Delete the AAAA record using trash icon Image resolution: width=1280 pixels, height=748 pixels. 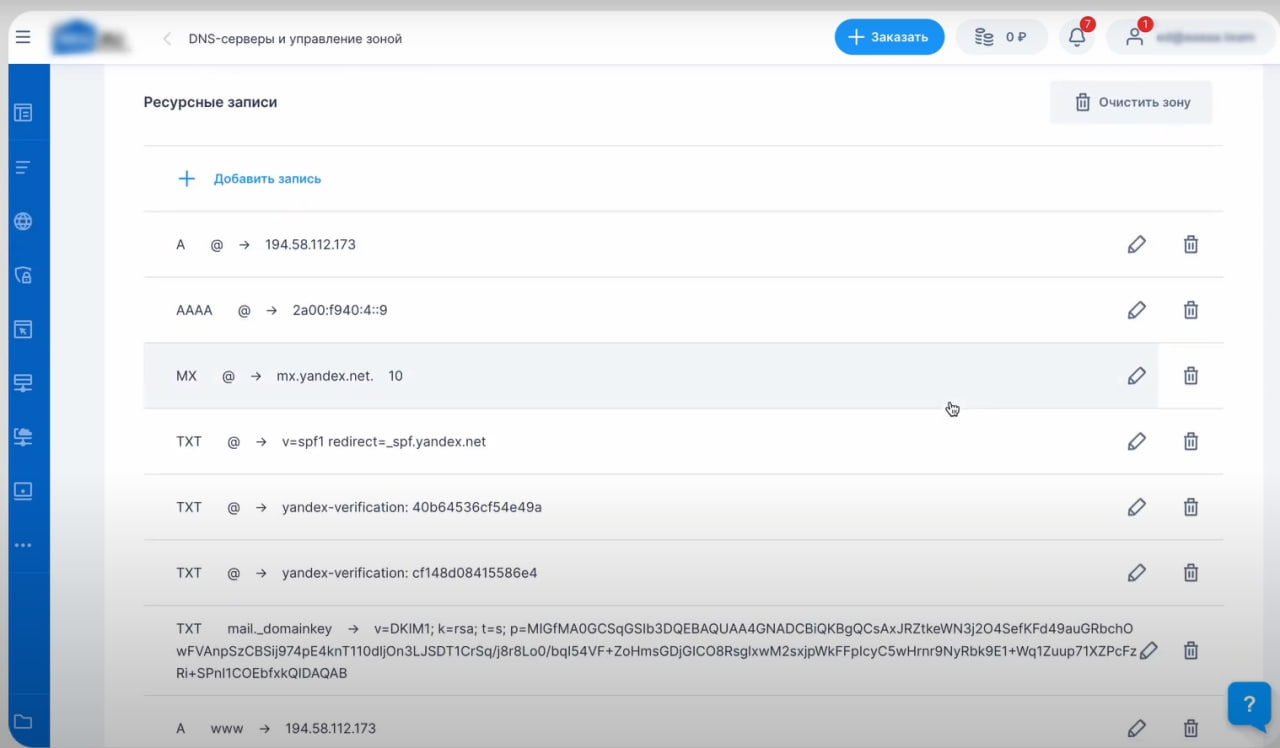point(1191,310)
